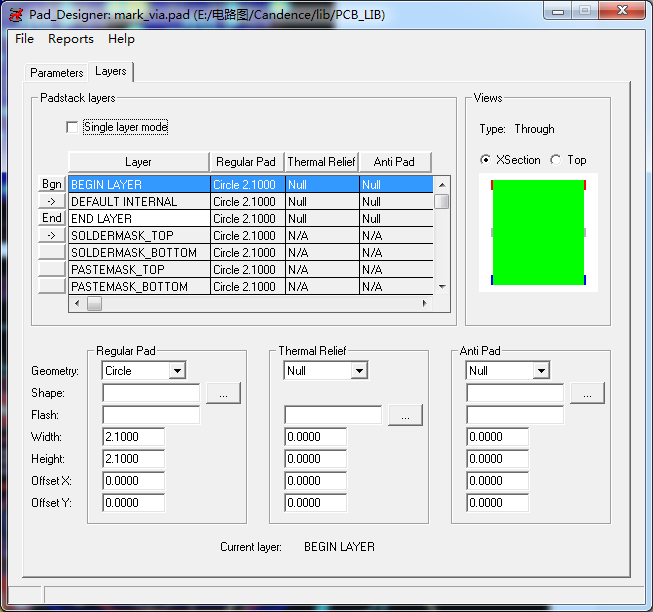Image resolution: width=653 pixels, height=612 pixels.
Task: Click the horizontal scrollbar thumb of layer list
Action: (x=95, y=304)
